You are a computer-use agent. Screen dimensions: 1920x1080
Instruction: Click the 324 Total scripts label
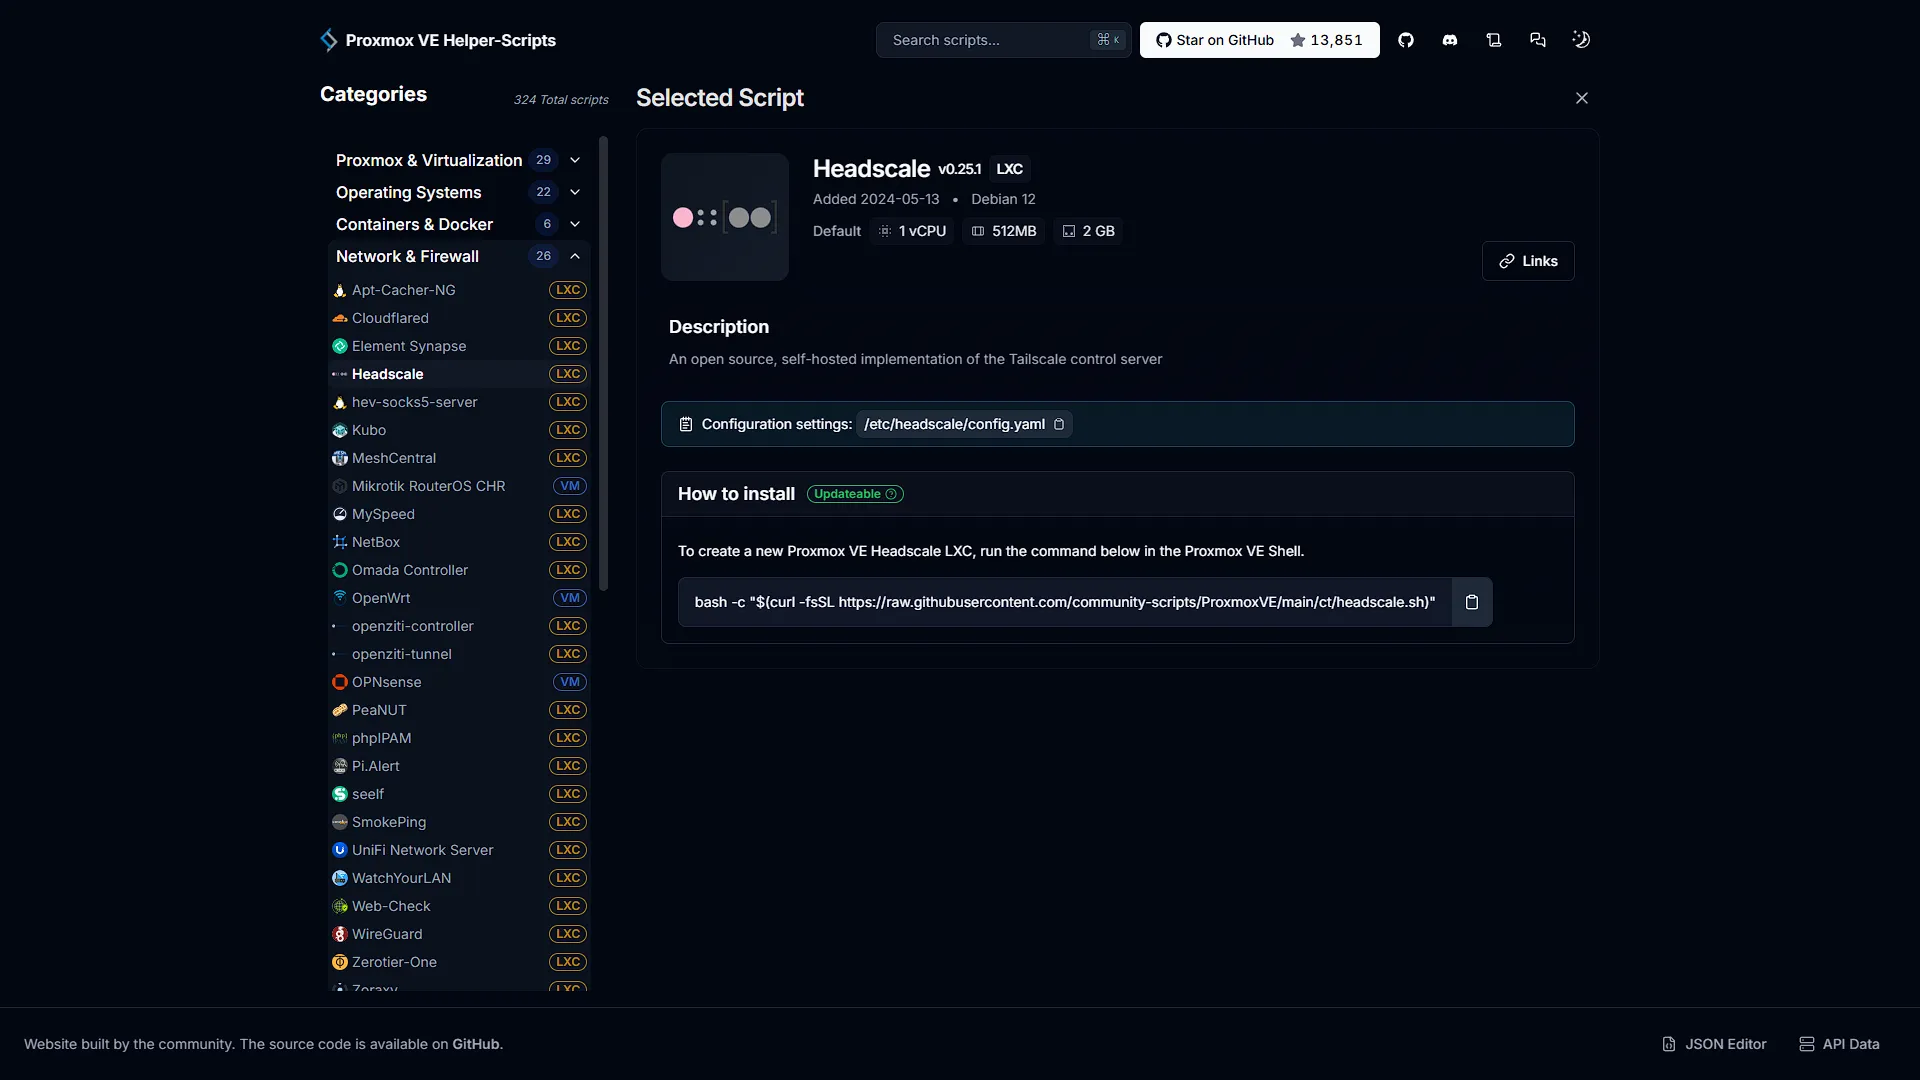point(561,100)
